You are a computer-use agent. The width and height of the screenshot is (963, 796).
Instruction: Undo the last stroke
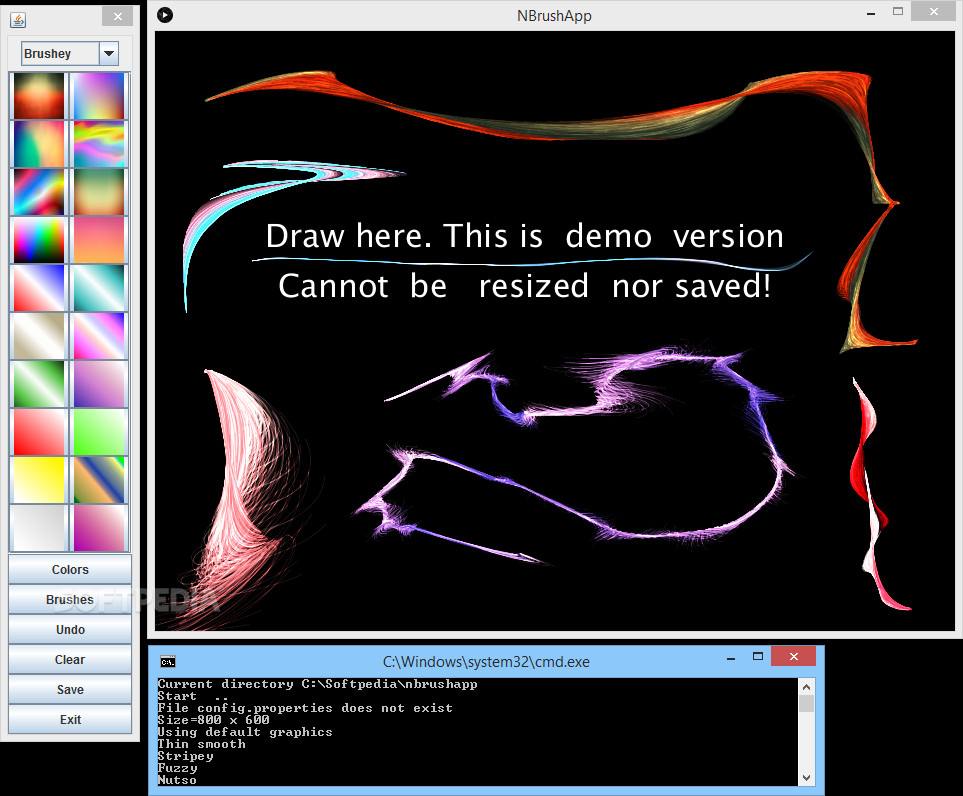pos(70,630)
